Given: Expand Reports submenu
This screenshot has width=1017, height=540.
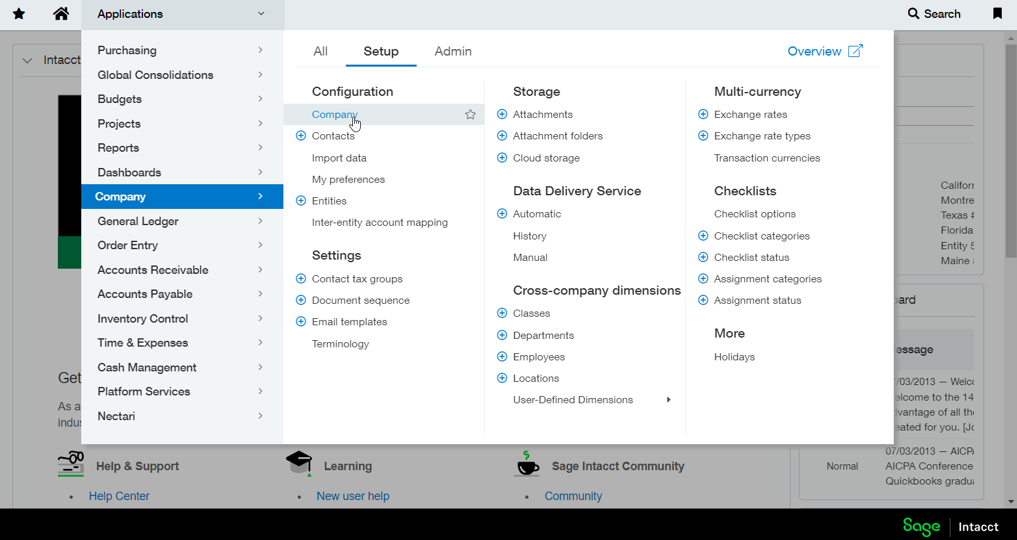Looking at the screenshot, I should coord(260,148).
